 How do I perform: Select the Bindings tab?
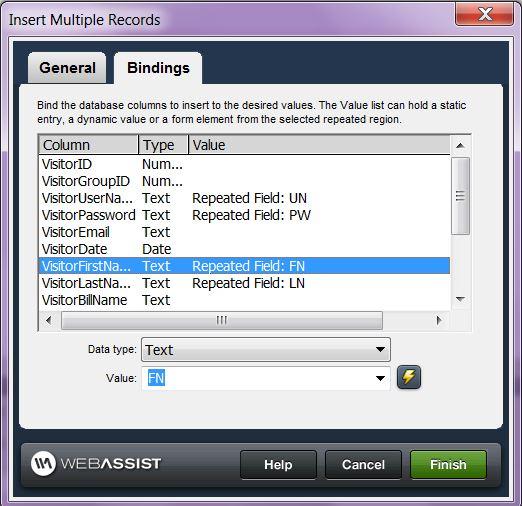point(158,68)
